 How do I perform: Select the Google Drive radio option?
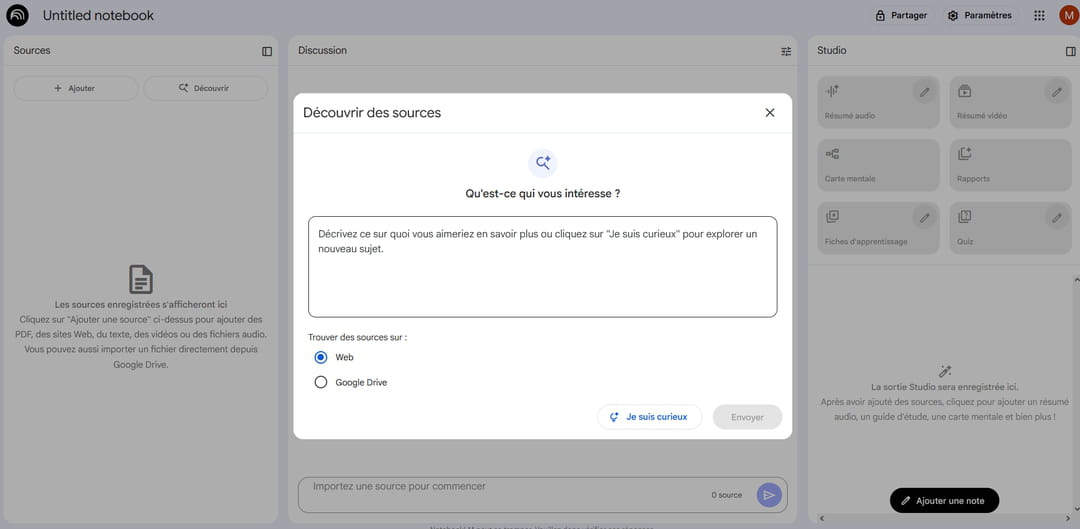321,382
